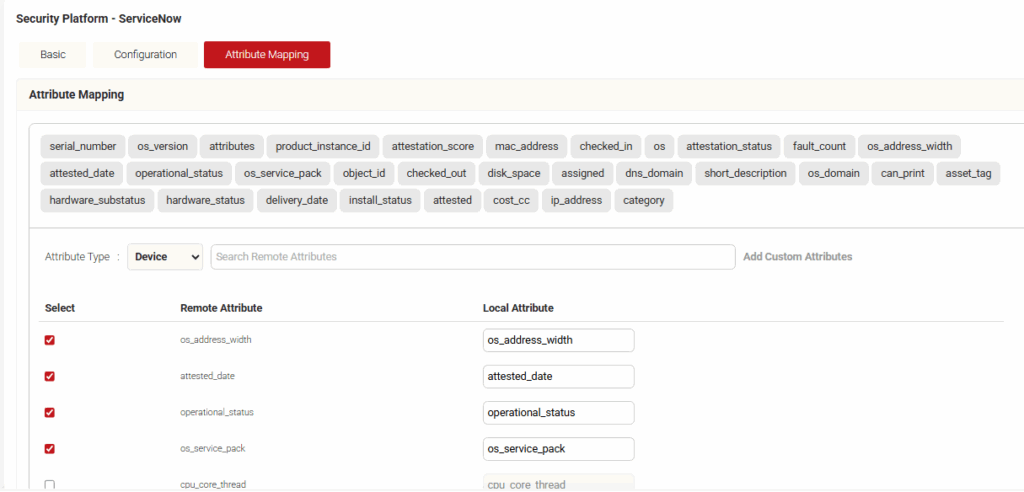Edit the operational_status local attribute field
The height and width of the screenshot is (492, 1024).
coord(558,412)
